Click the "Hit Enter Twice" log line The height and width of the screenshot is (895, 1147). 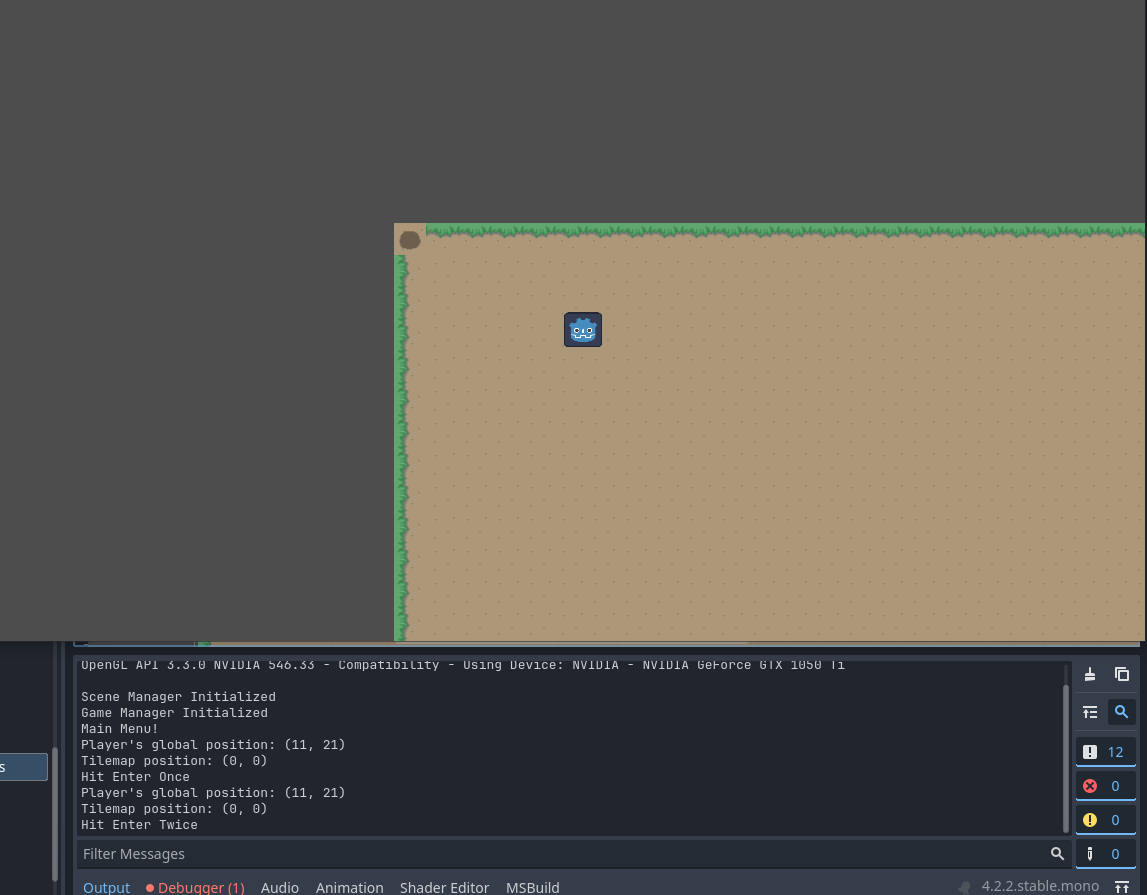coord(139,825)
